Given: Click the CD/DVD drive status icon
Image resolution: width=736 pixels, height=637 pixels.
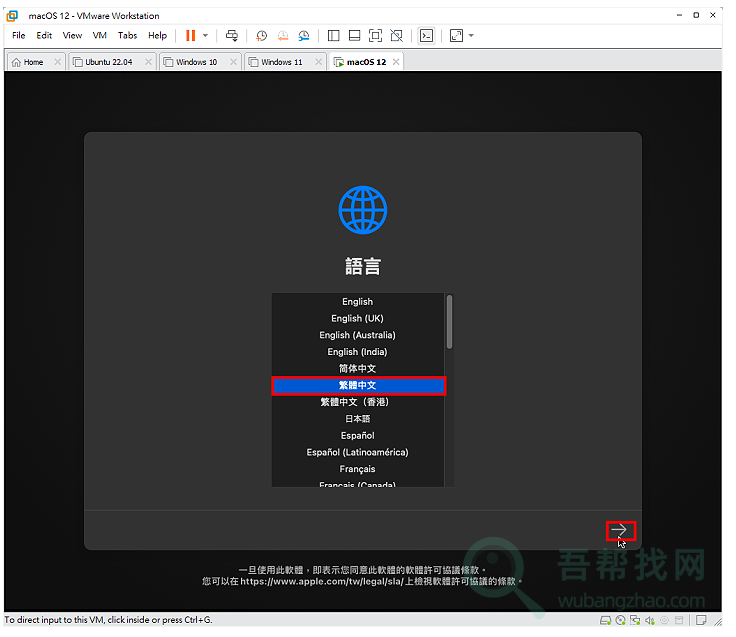Looking at the screenshot, I should [621, 621].
